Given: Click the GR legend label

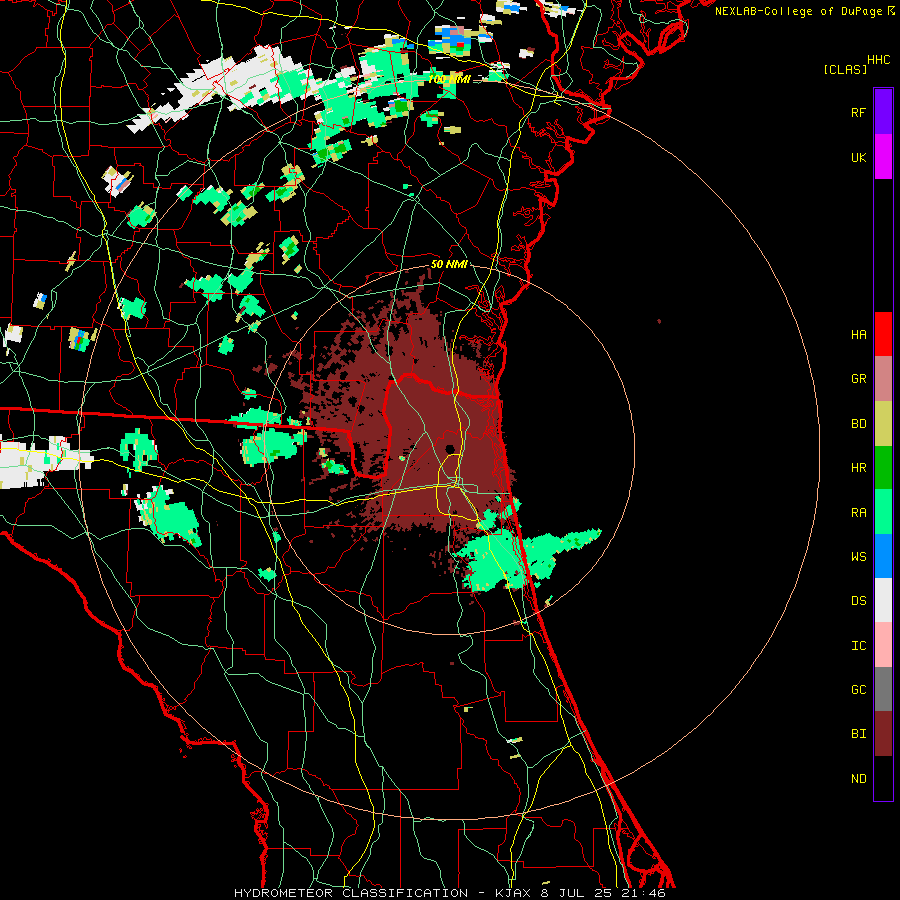Looking at the screenshot, I should click(x=859, y=379).
